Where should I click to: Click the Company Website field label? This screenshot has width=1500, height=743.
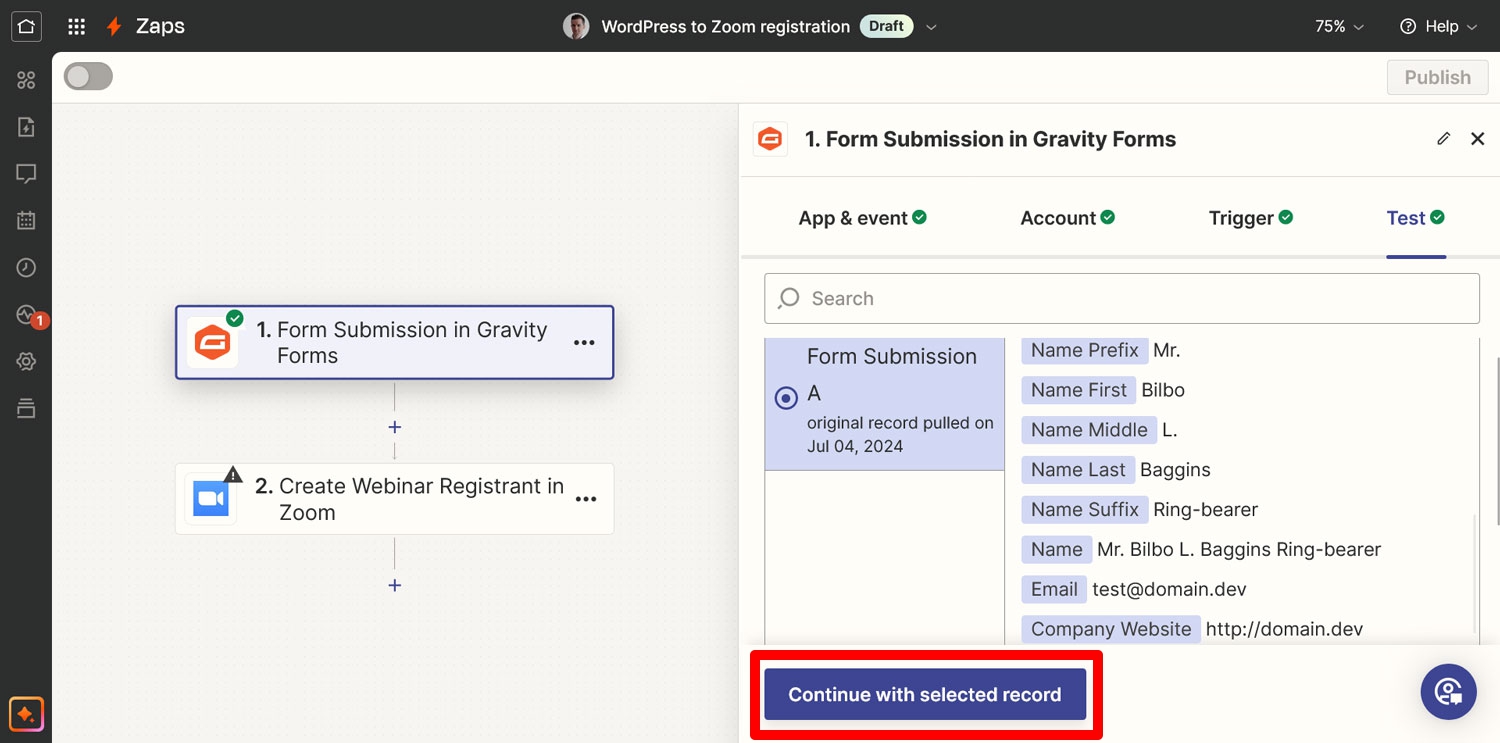1110,629
